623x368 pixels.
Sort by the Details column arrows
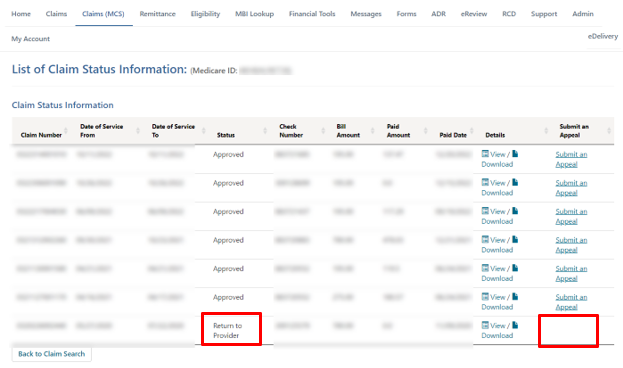pos(546,131)
